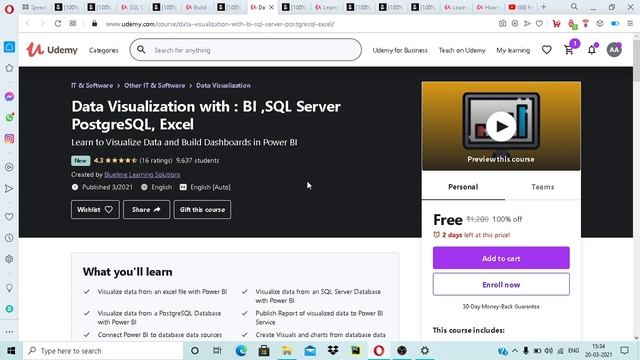Screen dimensions: 640x360
Task: Click the IT & Software breadcrumb
Action: 92,85
